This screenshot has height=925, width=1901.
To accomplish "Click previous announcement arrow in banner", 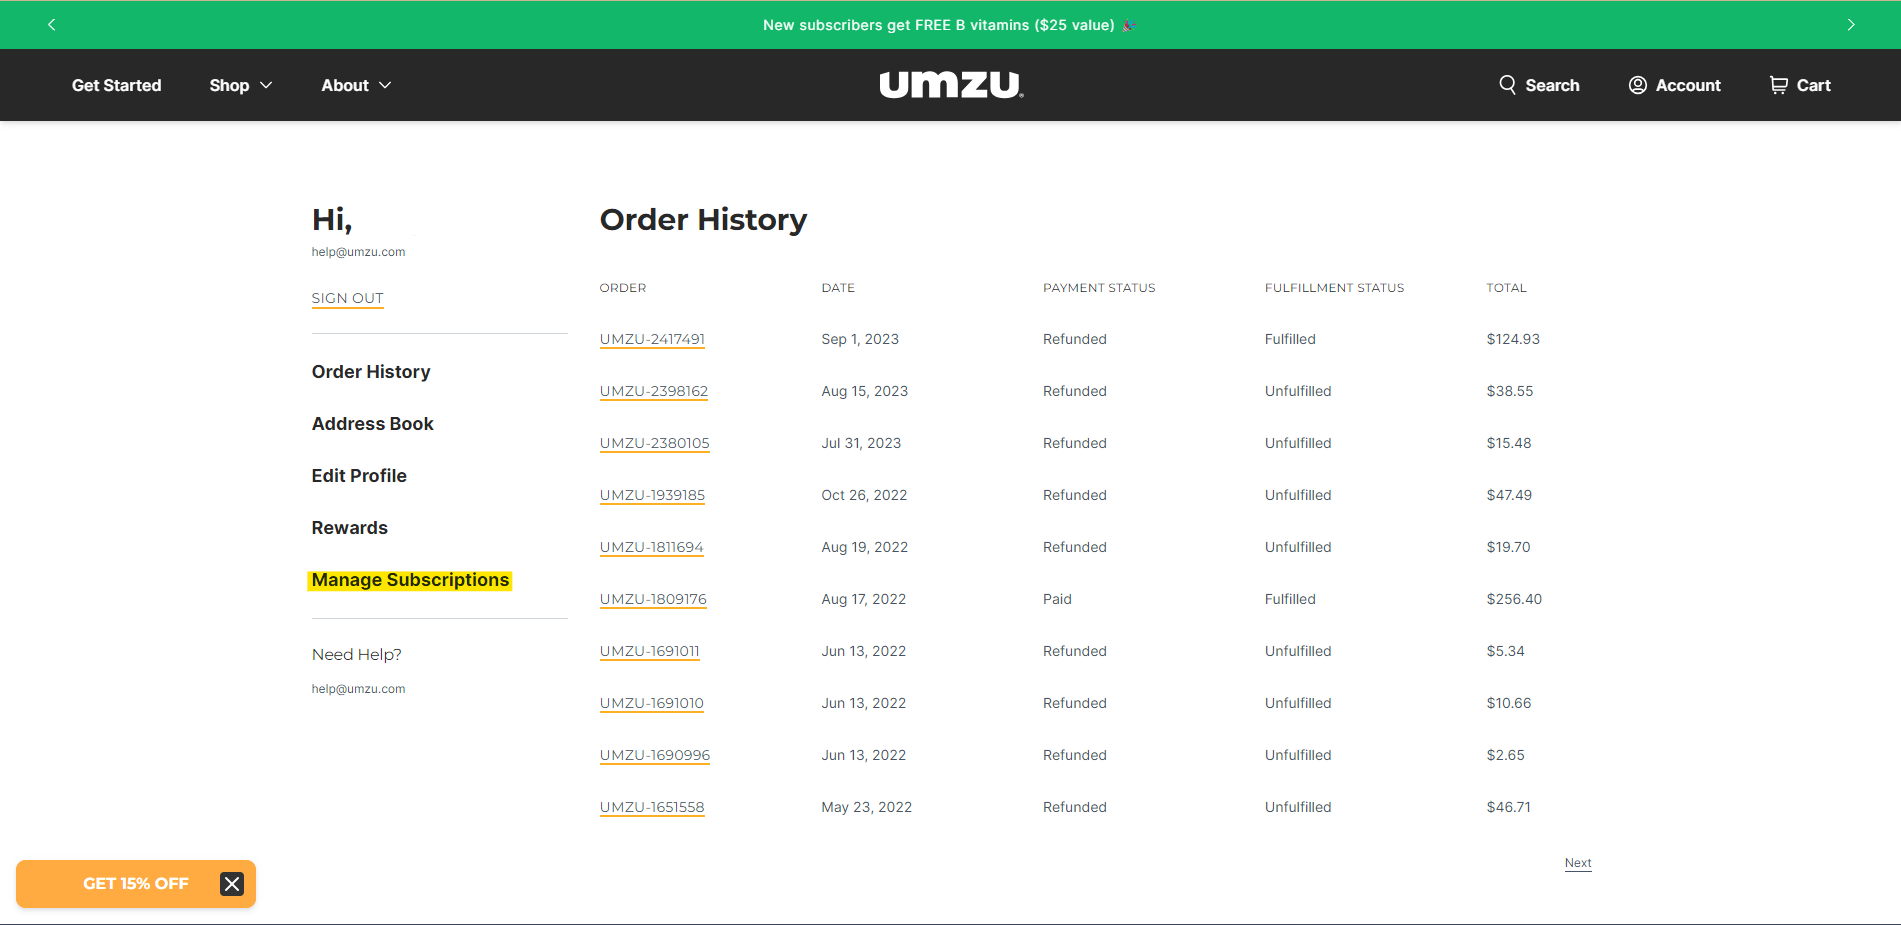I will pyautogui.click(x=52, y=25).
